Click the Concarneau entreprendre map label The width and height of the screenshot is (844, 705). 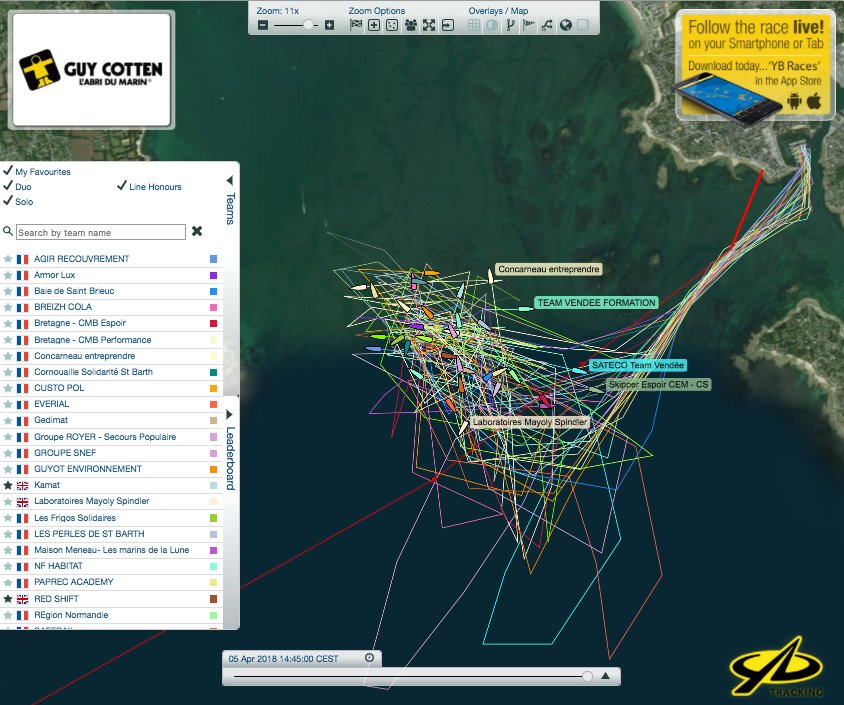click(548, 269)
